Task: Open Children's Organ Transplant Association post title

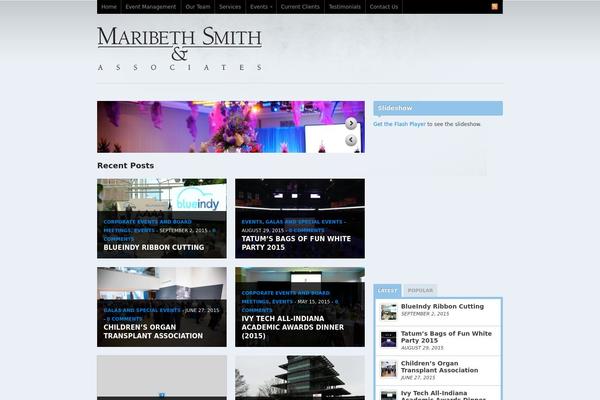Action: [x=153, y=331]
